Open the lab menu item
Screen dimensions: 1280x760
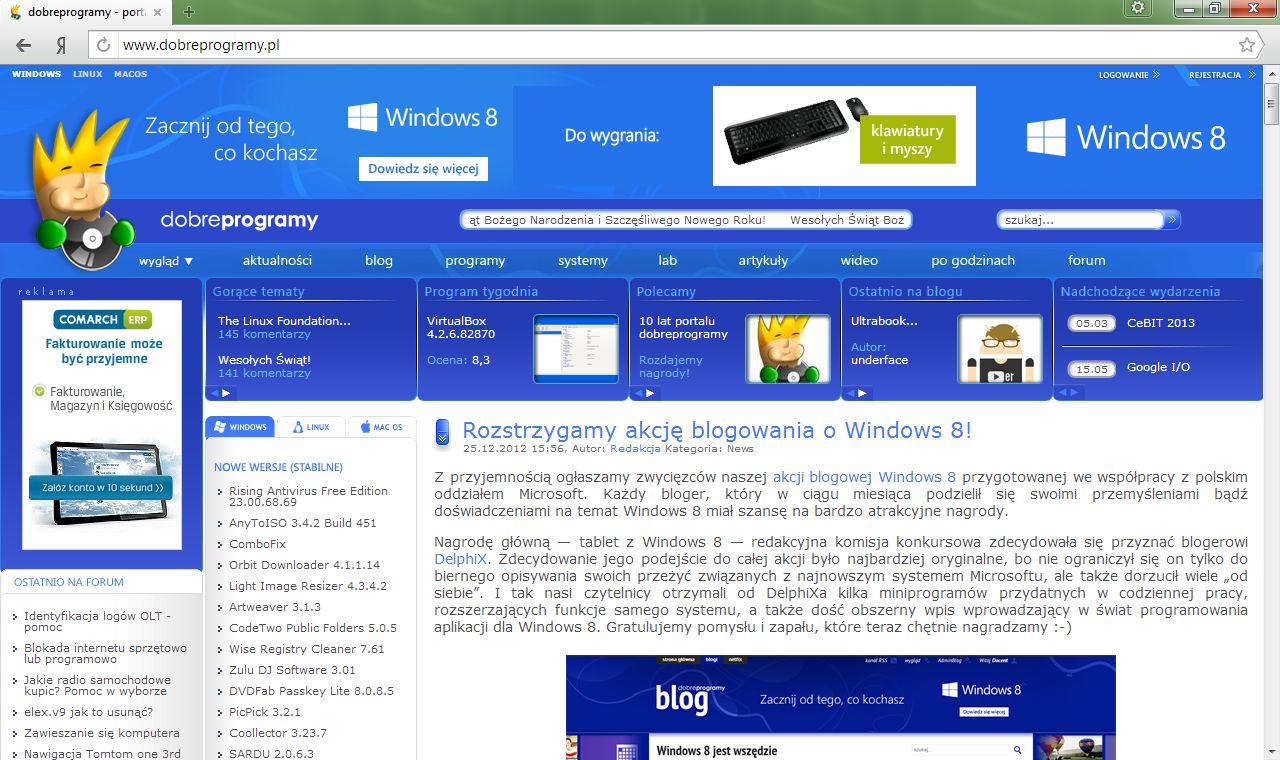tap(668, 260)
